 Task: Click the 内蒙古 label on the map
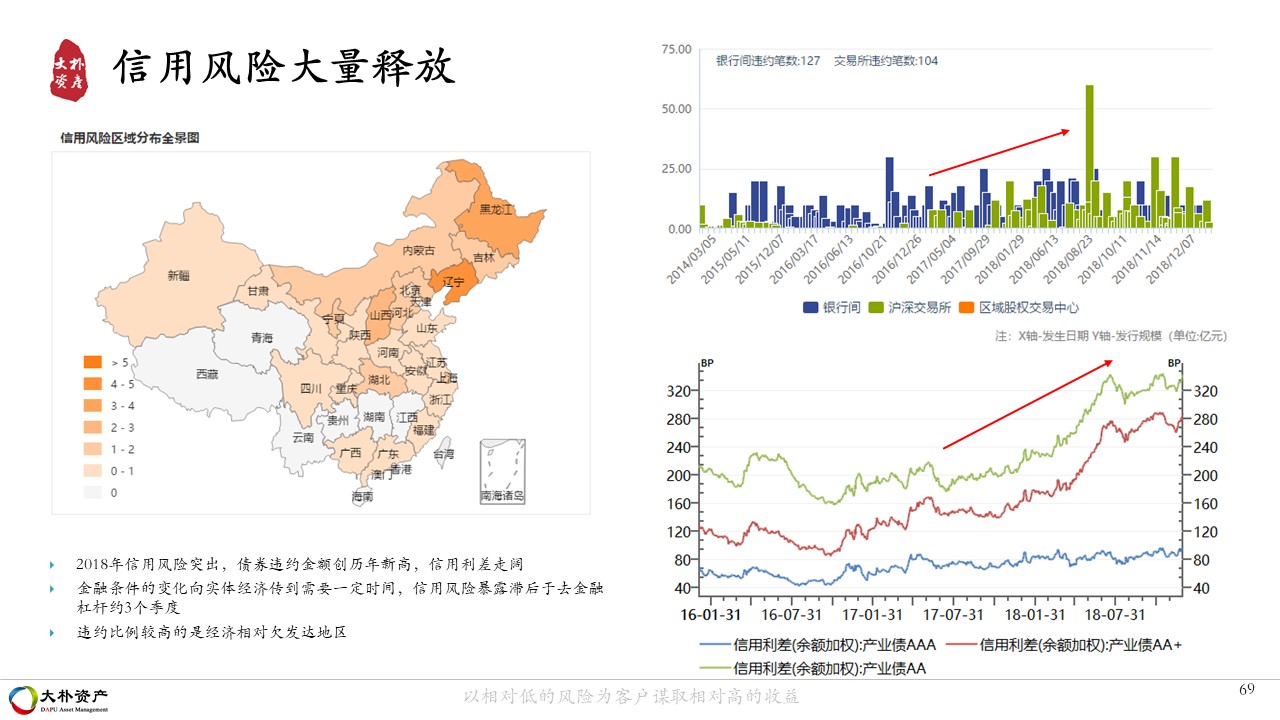418,251
